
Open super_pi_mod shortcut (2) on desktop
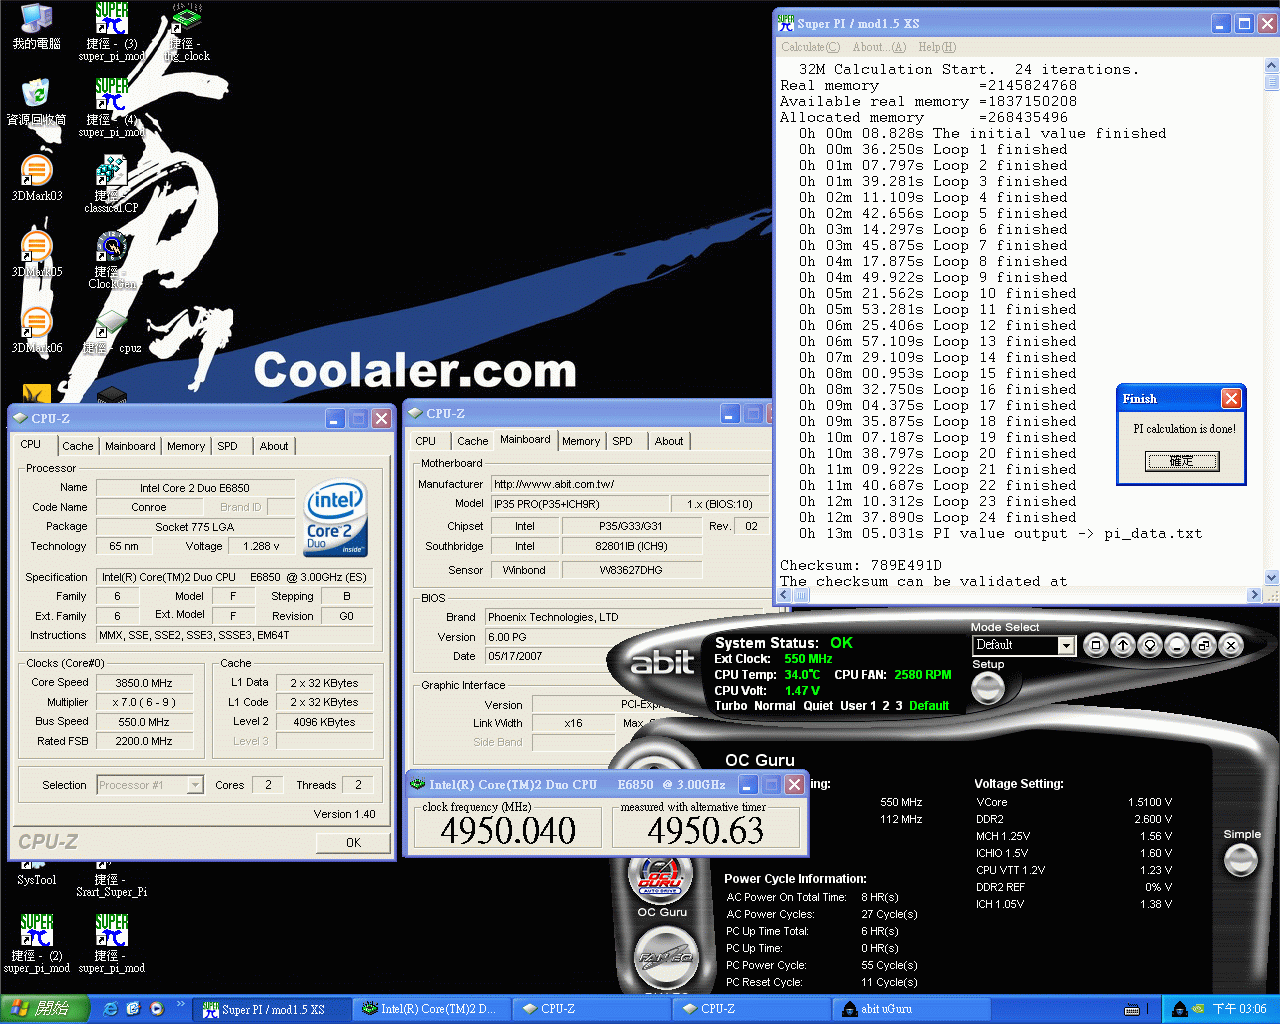click(x=36, y=943)
